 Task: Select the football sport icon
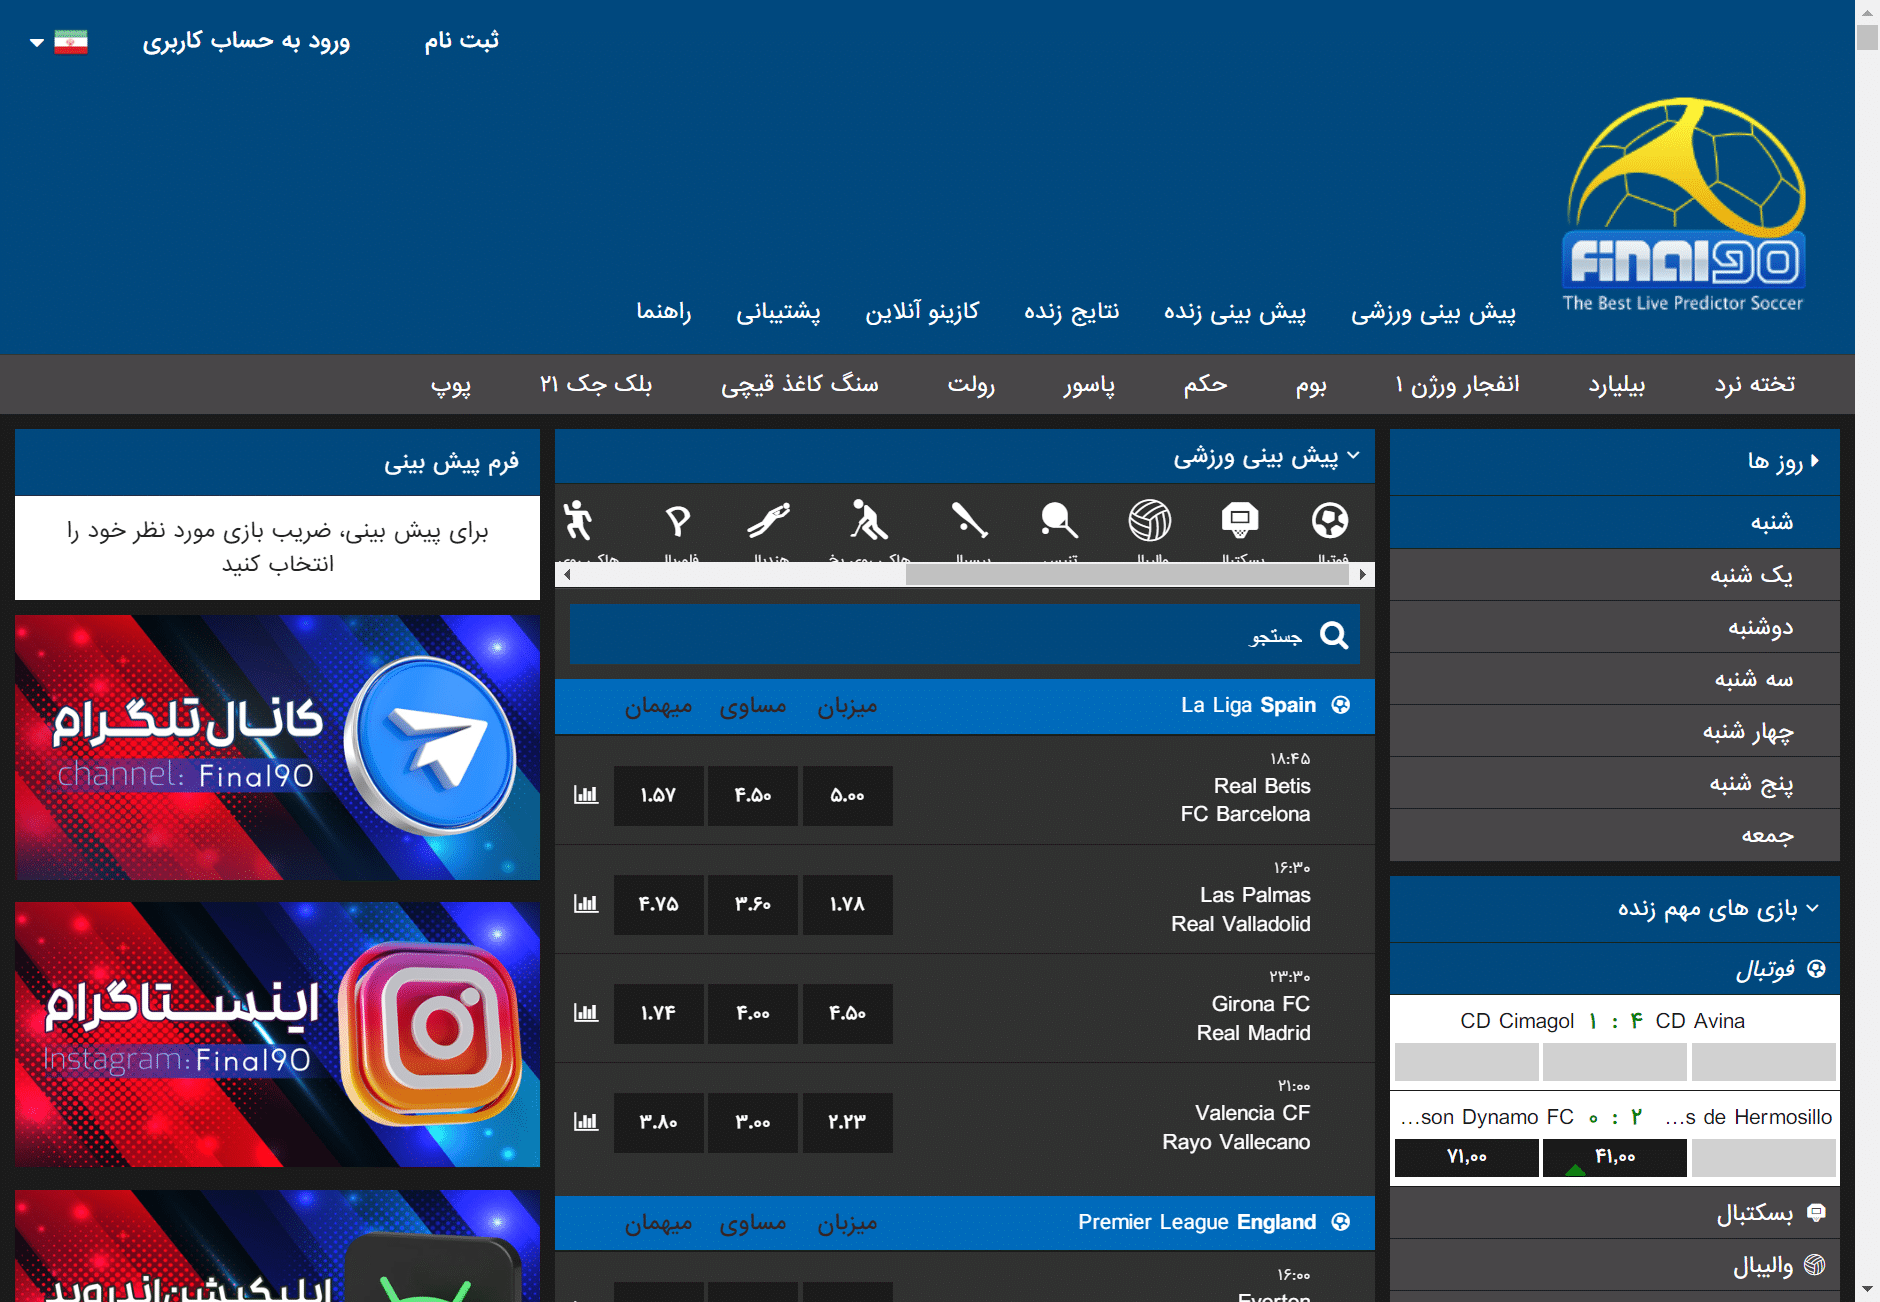(1330, 520)
